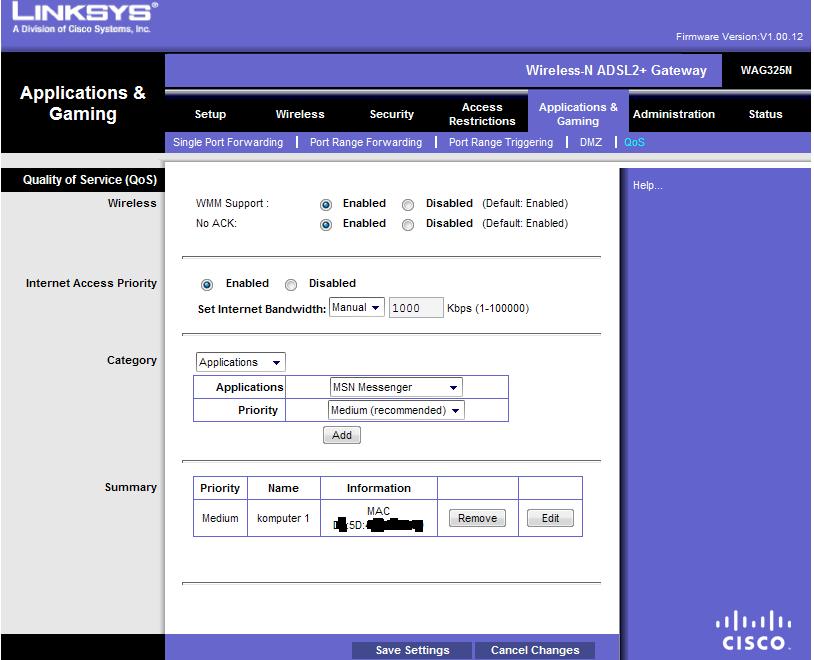This screenshot has width=814, height=660.
Task: Click the Medium priority summary cell
Action: point(220,518)
